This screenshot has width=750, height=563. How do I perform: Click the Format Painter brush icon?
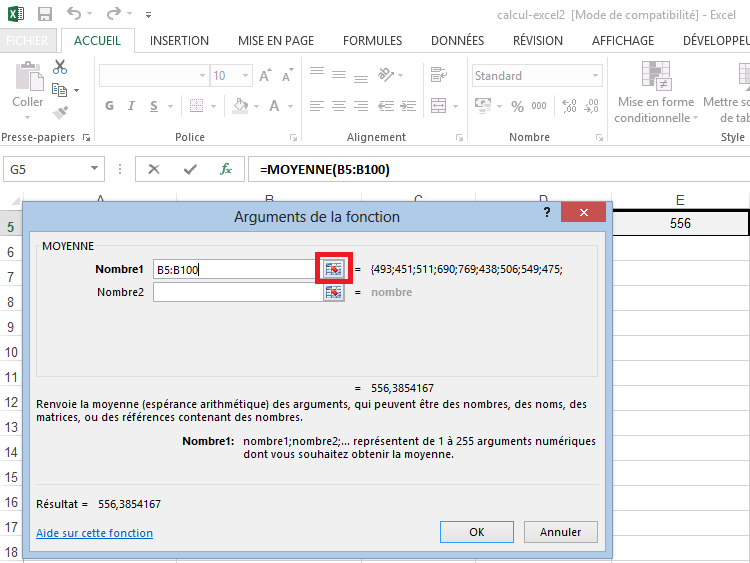pyautogui.click(x=60, y=113)
